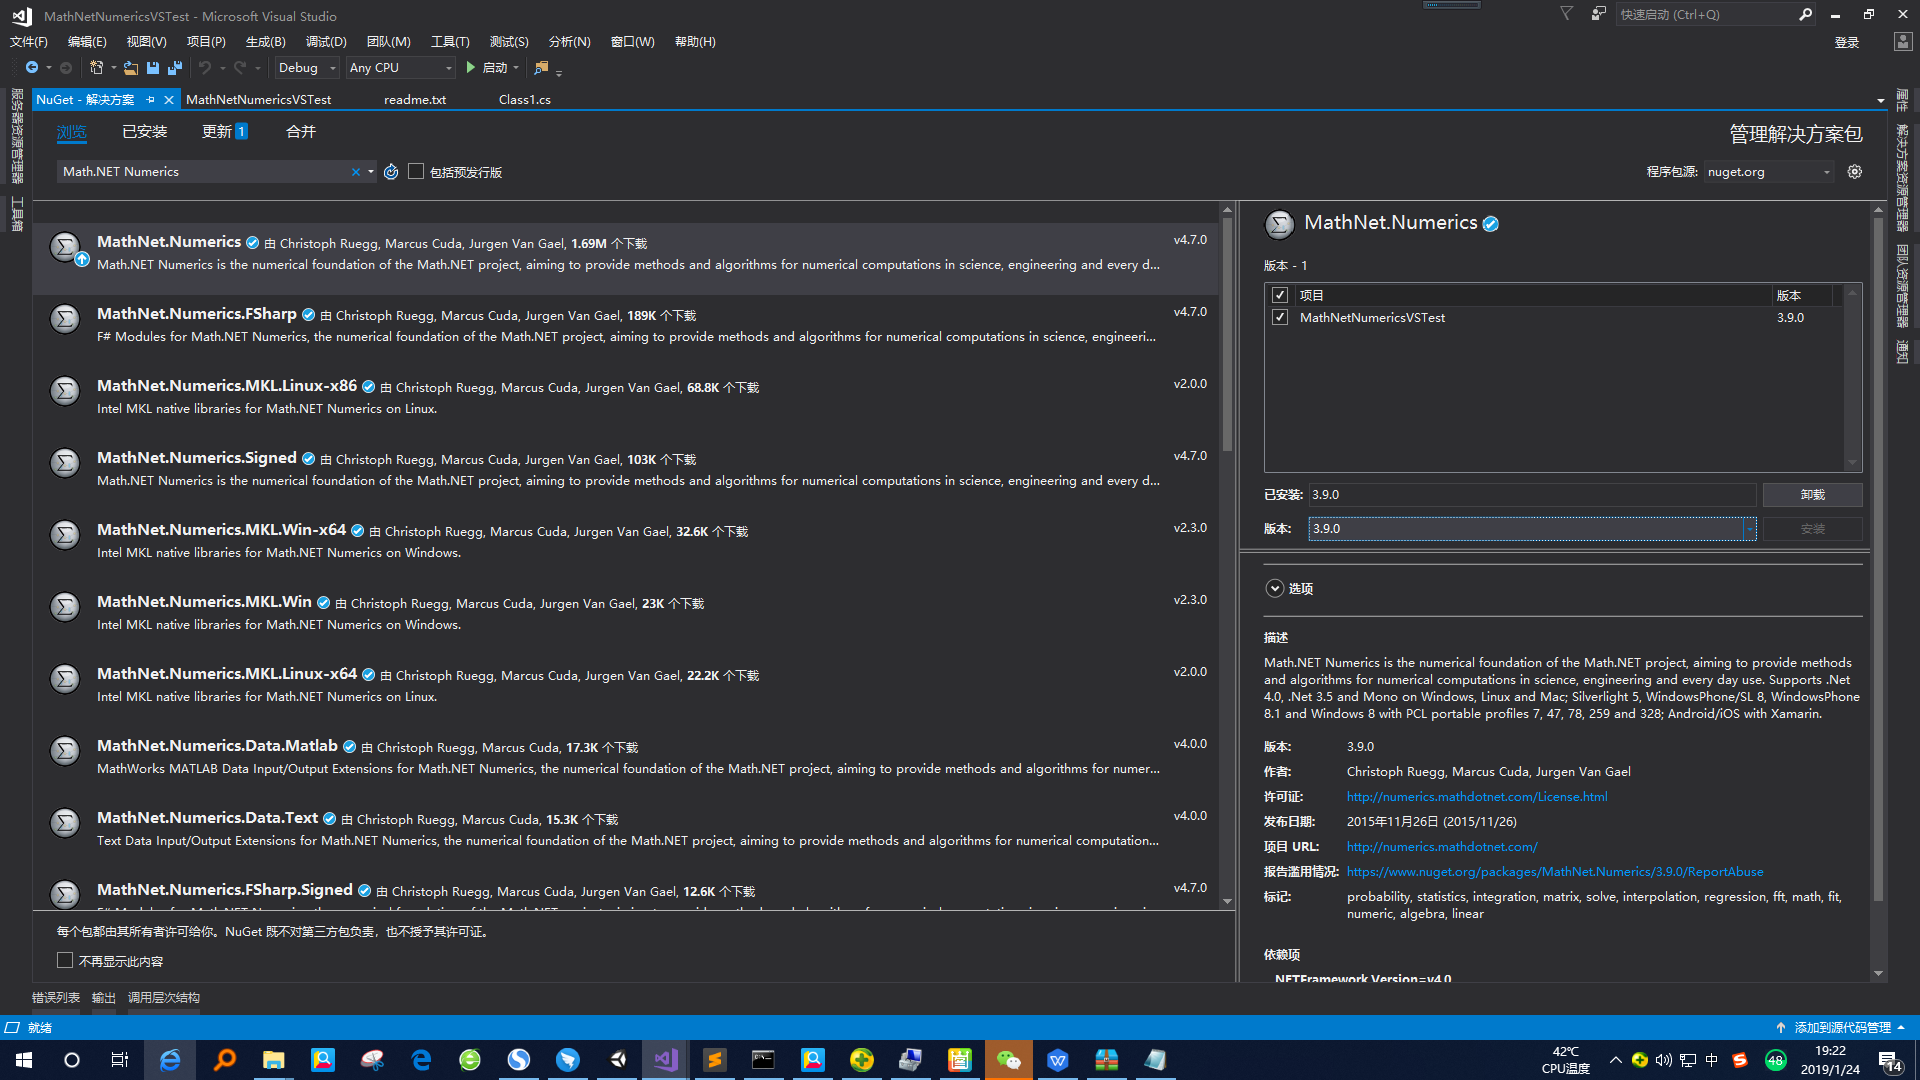The height and width of the screenshot is (1080, 1920).
Task: Switch to the Installed packages tab
Action: tap(145, 132)
